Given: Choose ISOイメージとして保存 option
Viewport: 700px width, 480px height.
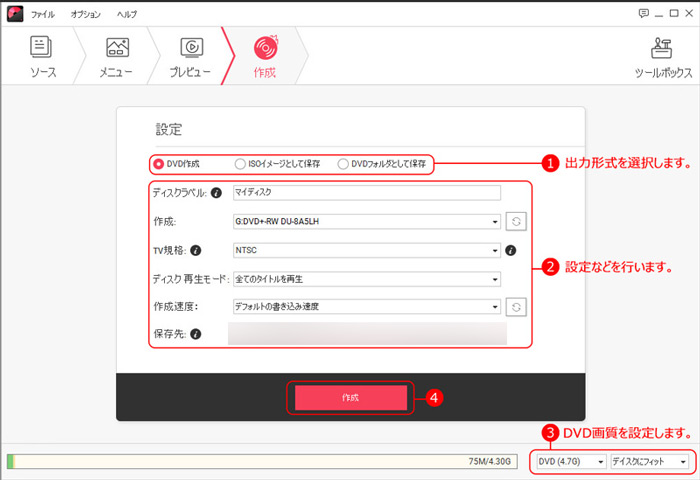Looking at the screenshot, I should (x=240, y=164).
